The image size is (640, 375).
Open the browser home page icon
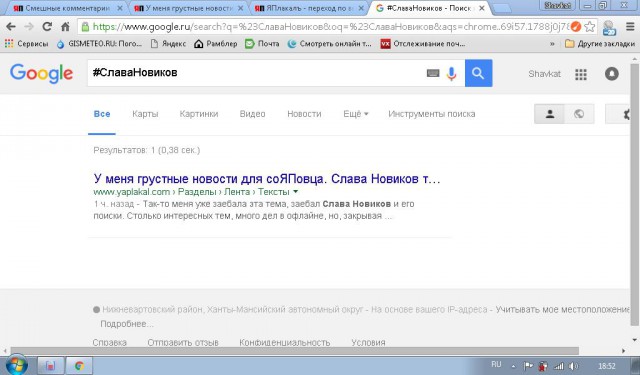click(x=65, y=27)
